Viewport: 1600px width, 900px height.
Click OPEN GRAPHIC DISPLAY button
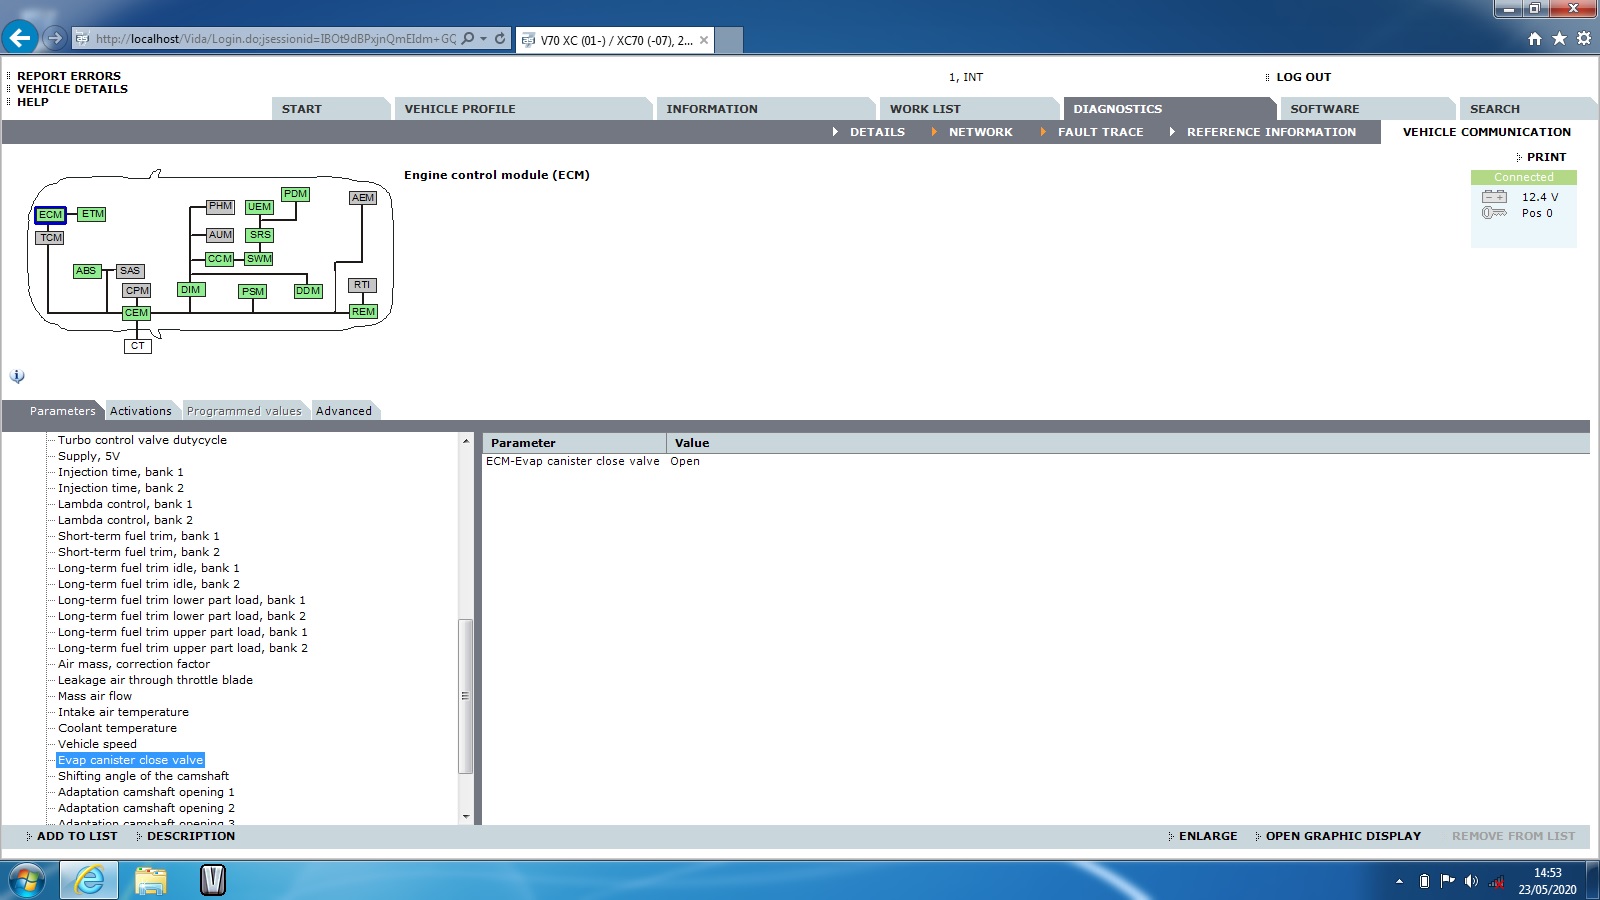pos(1342,836)
